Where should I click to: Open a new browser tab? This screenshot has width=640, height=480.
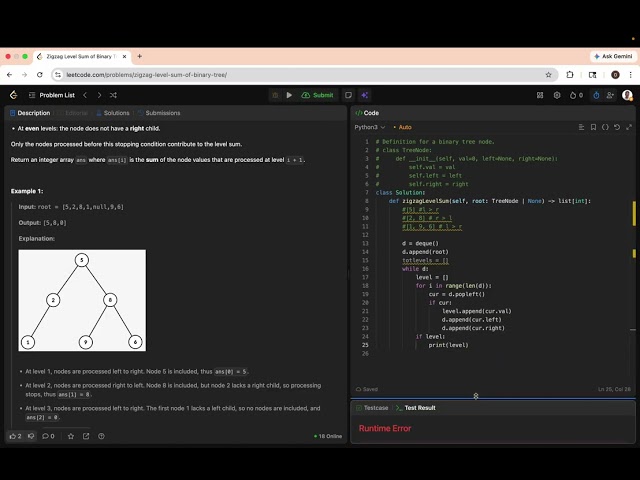[140, 56]
